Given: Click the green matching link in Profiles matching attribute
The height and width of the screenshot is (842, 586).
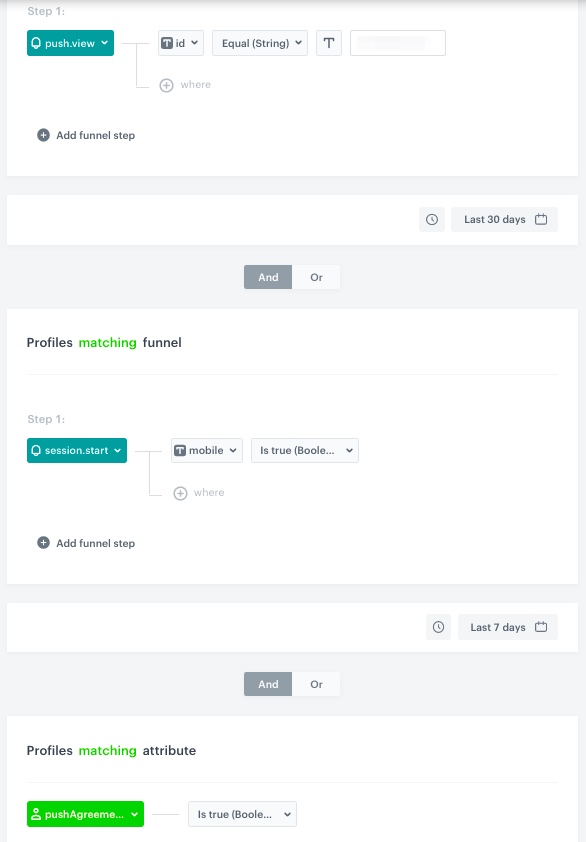Looking at the screenshot, I should click(x=107, y=750).
